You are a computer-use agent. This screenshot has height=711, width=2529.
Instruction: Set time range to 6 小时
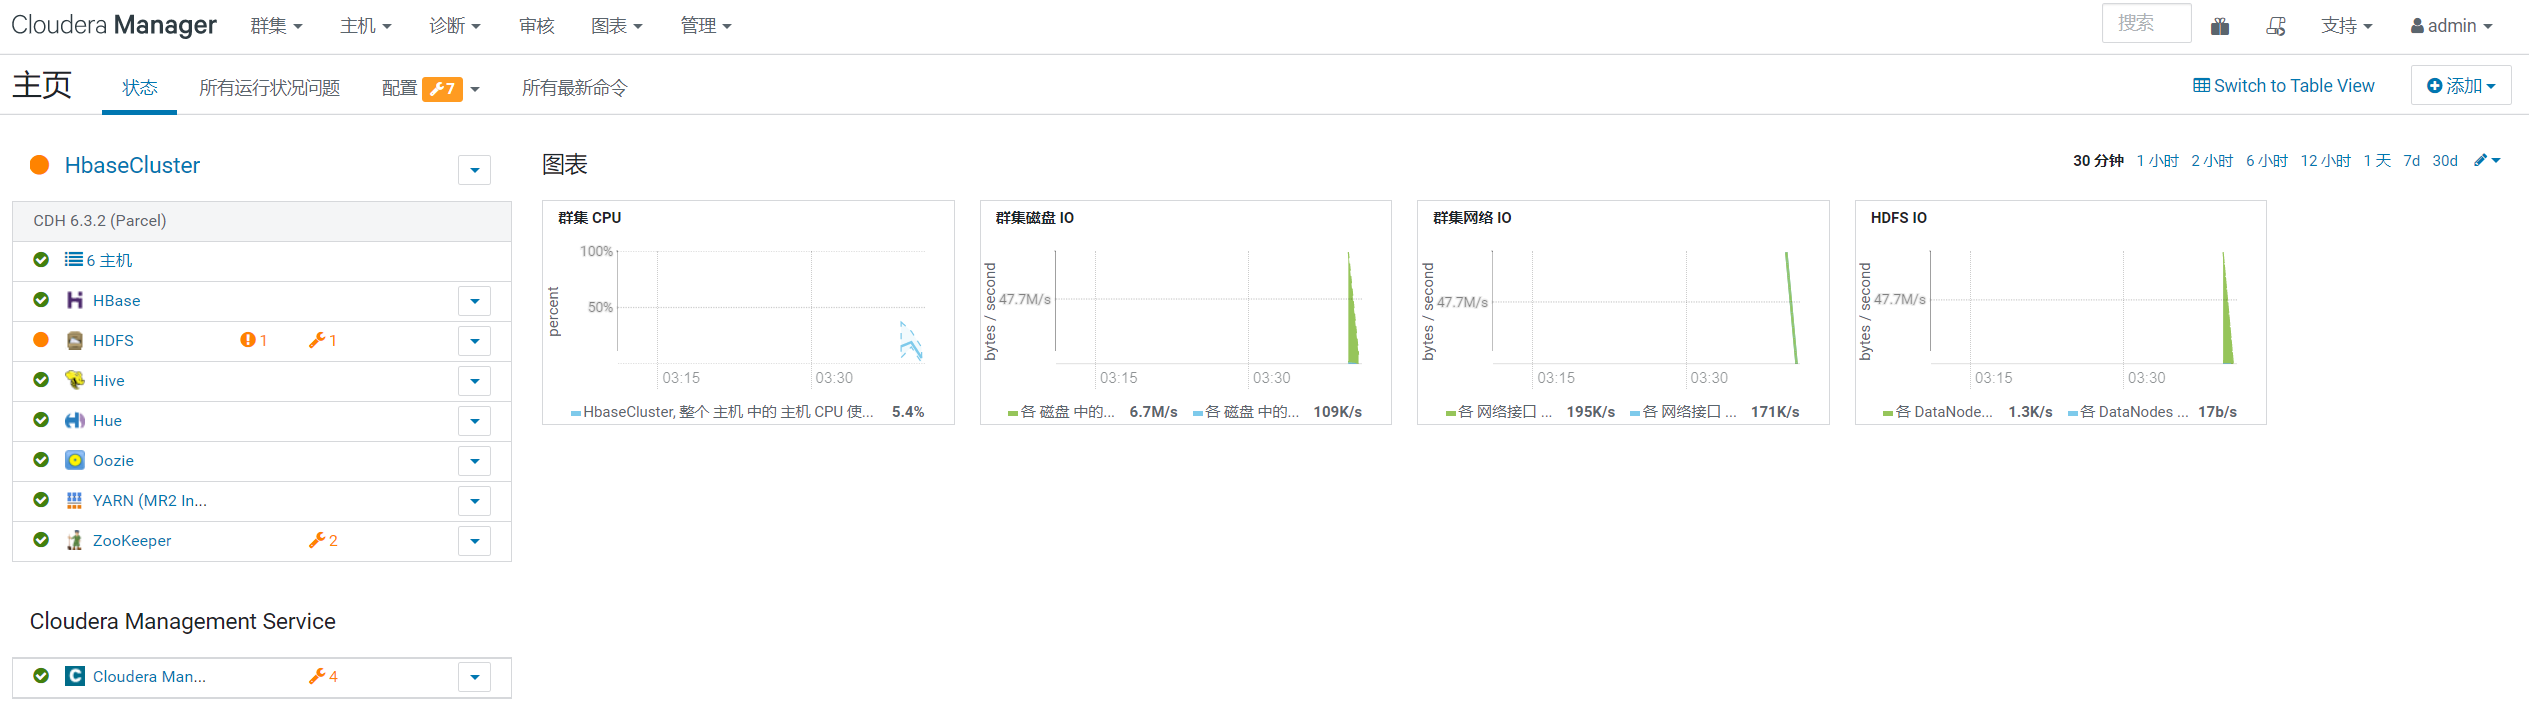click(2266, 161)
